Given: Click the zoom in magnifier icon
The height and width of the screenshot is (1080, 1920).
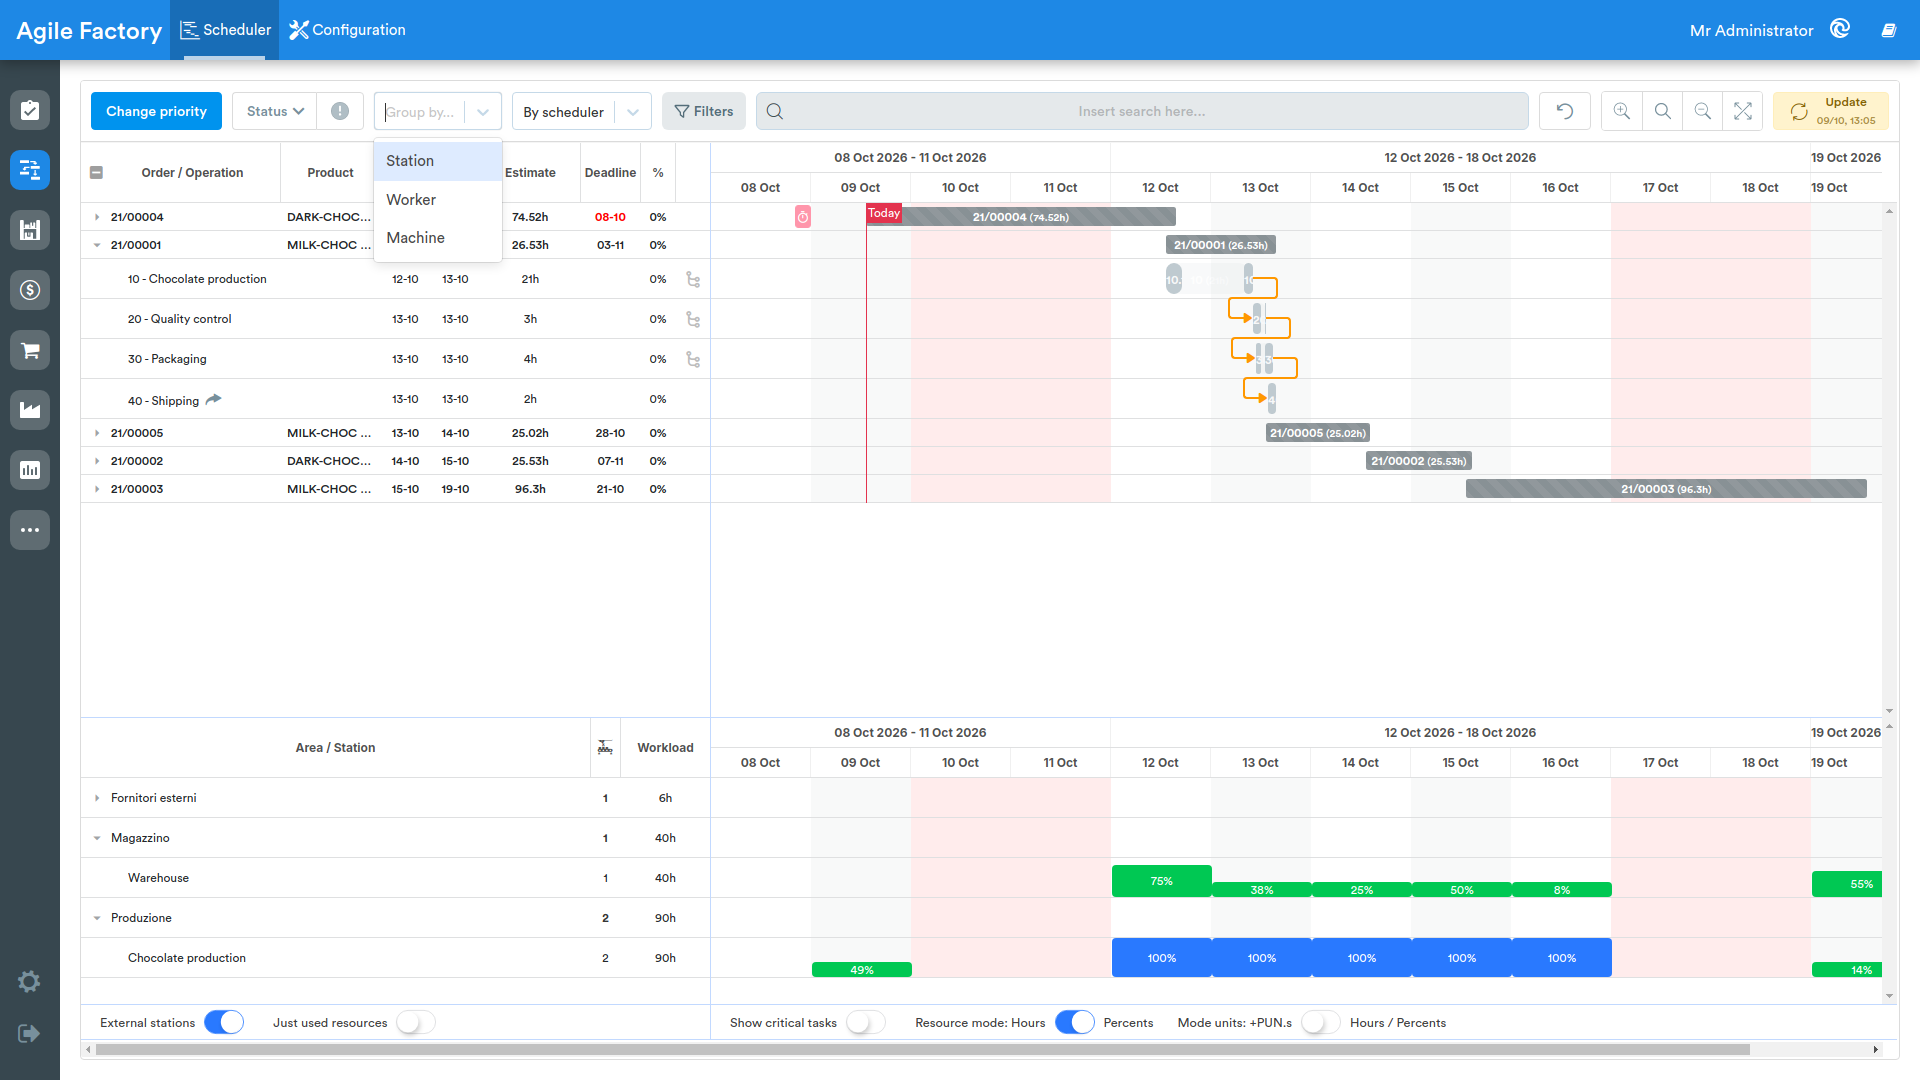Looking at the screenshot, I should [x=1622, y=111].
